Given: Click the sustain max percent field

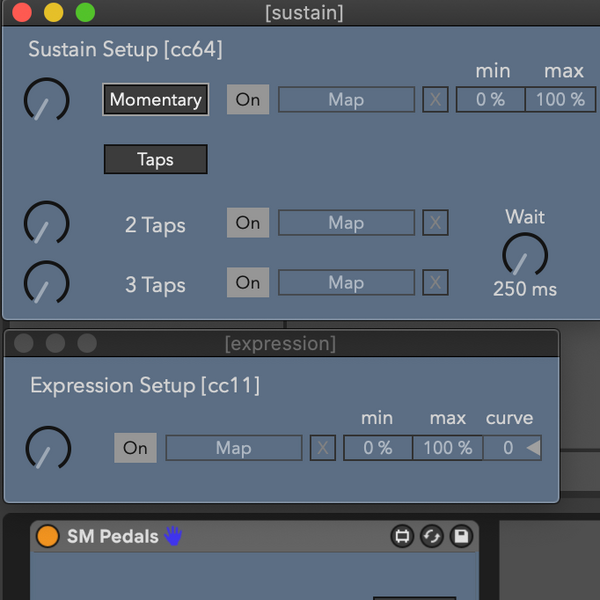Looking at the screenshot, I should tap(560, 100).
